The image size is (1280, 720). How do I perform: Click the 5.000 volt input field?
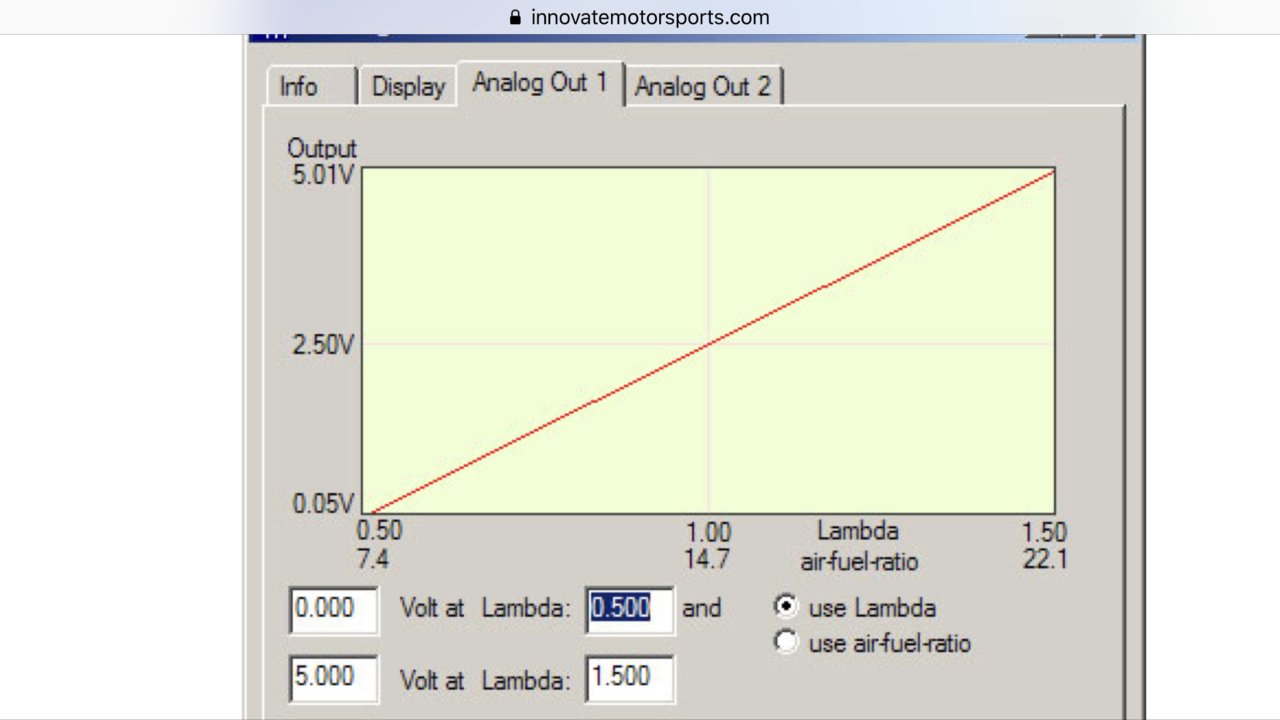(x=334, y=679)
